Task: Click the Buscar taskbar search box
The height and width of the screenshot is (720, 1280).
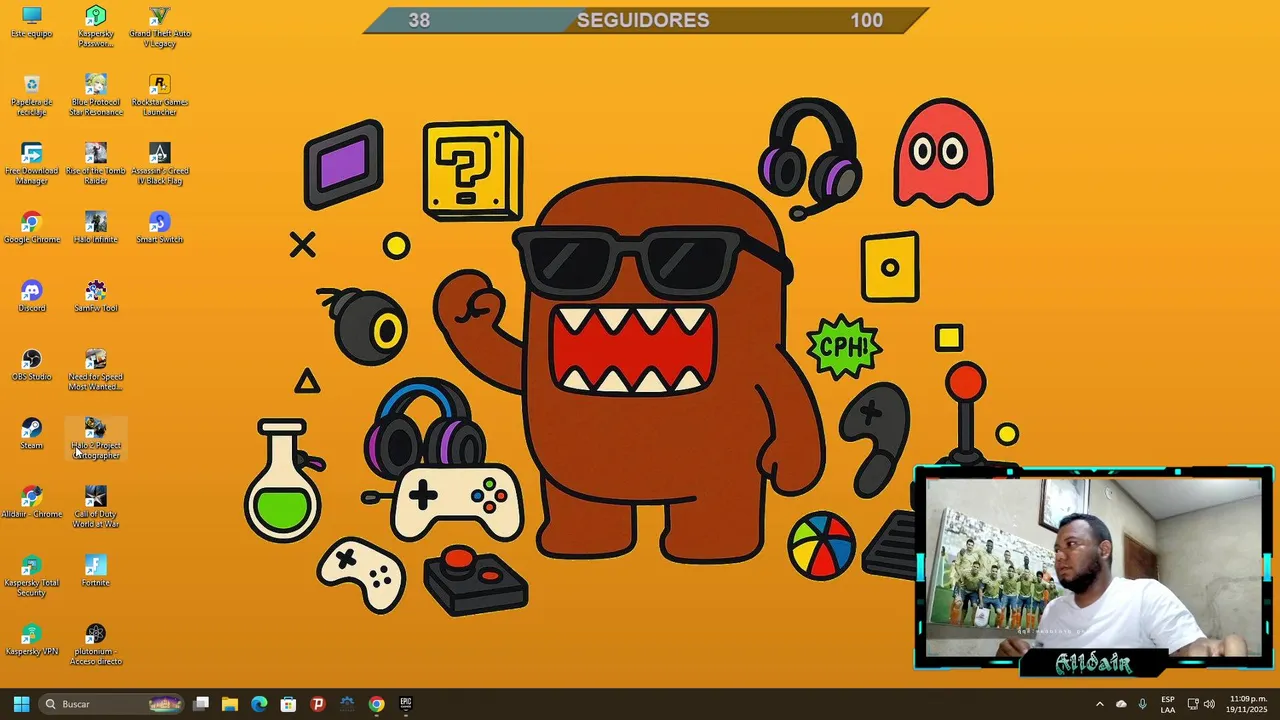Action: click(112, 704)
